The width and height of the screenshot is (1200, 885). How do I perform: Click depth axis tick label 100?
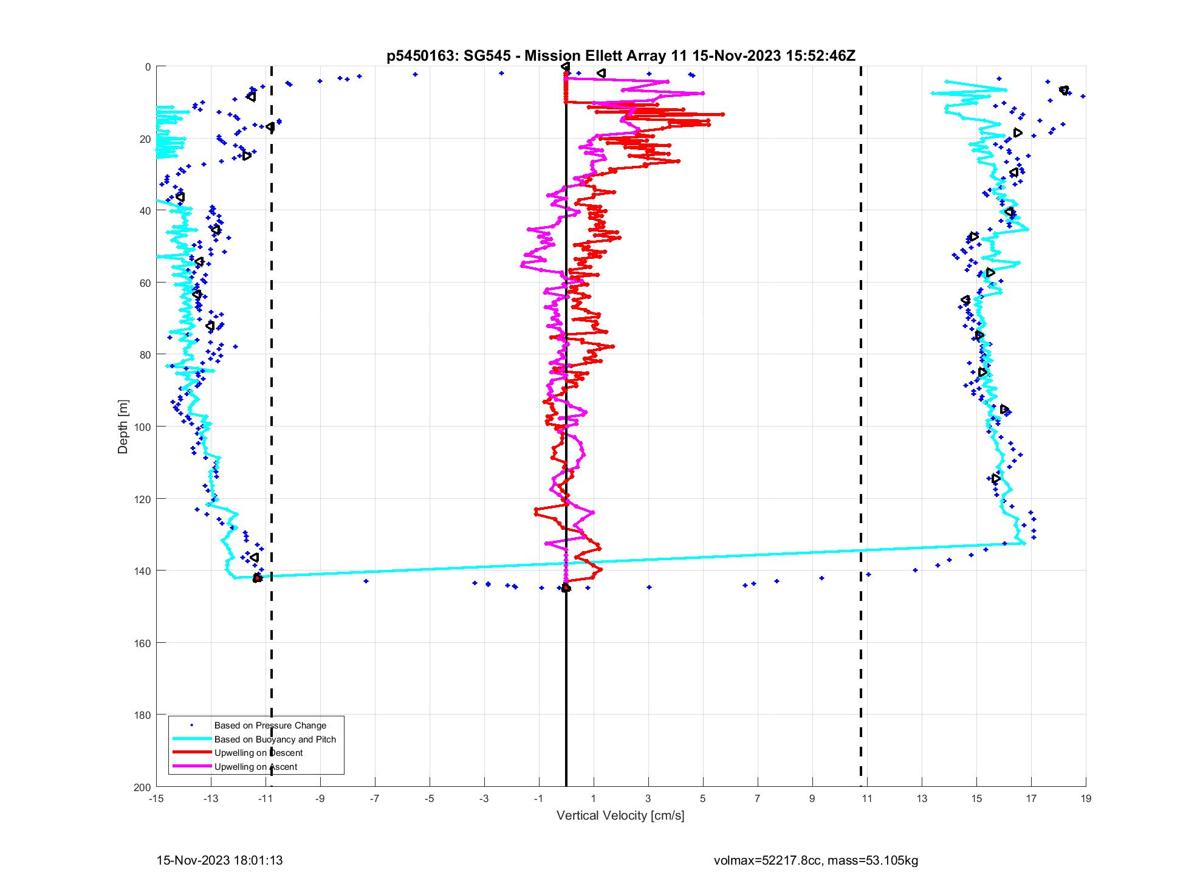(x=142, y=427)
